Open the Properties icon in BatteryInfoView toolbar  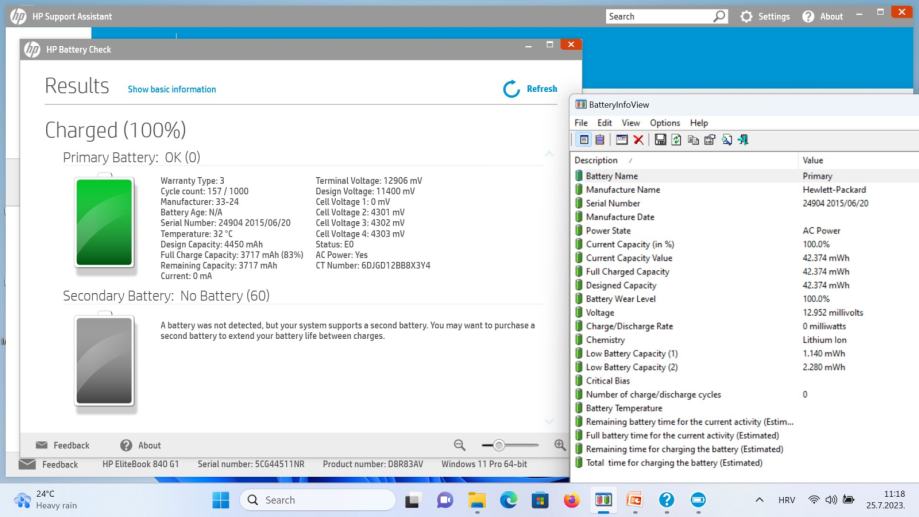[x=710, y=140]
